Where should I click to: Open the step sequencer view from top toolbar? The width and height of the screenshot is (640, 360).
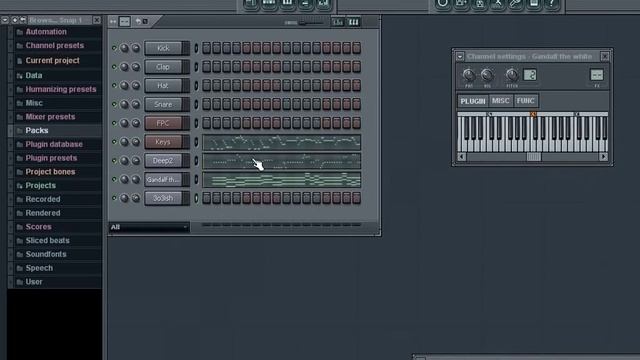[269, 4]
